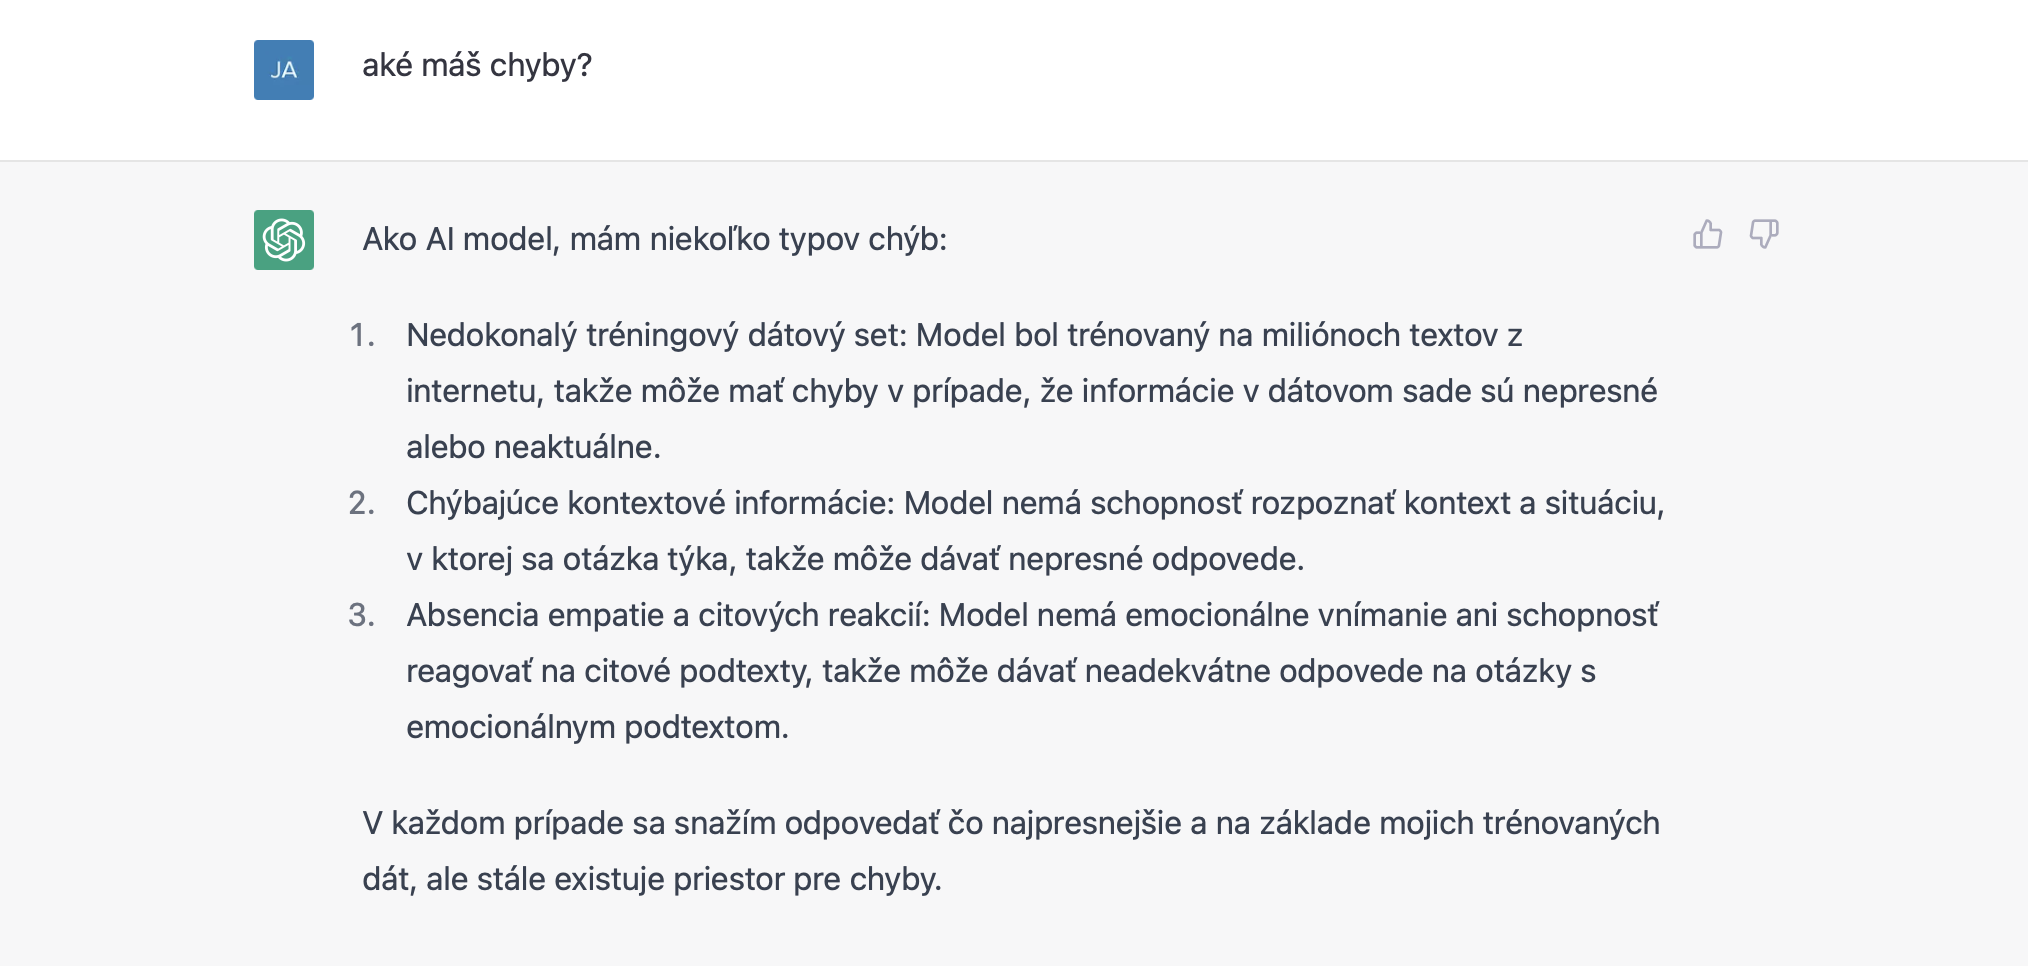2028x966 pixels.
Task: Click the phrase "Chýbajúce kontextové informácie"
Action: pyautogui.click(x=649, y=503)
